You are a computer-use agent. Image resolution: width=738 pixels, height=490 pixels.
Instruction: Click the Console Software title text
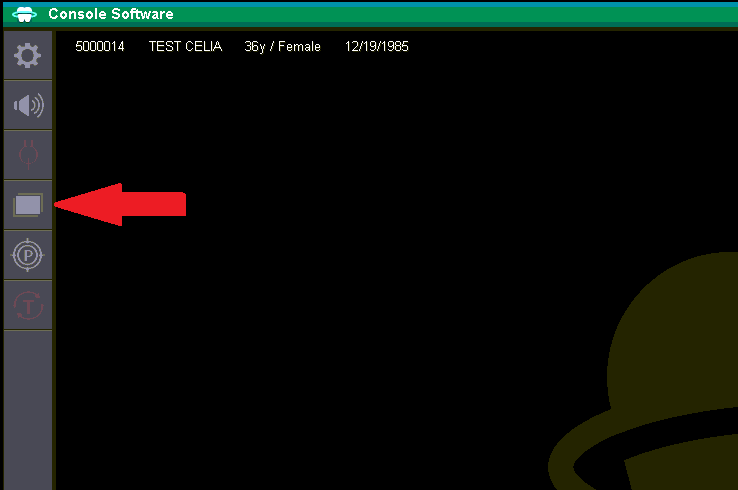[111, 14]
